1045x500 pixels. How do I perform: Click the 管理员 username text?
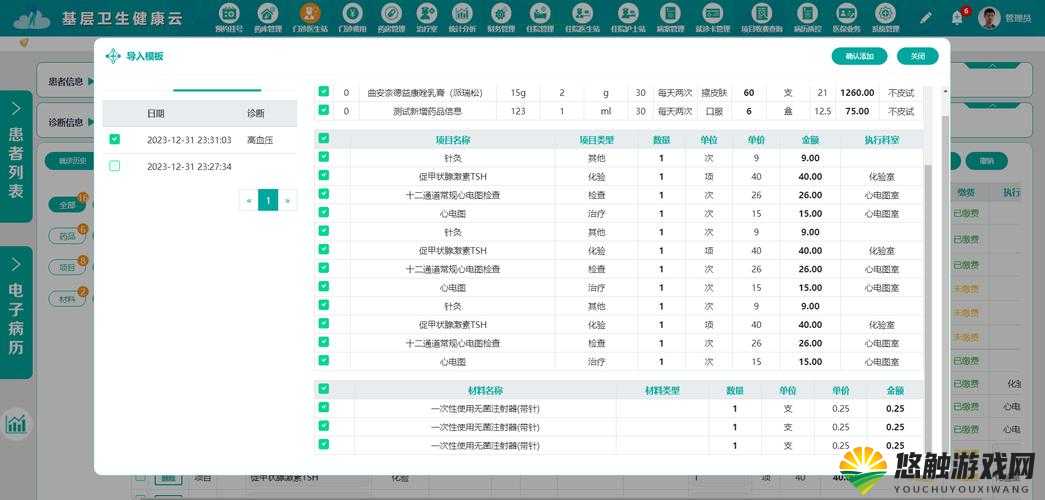(x=1018, y=19)
